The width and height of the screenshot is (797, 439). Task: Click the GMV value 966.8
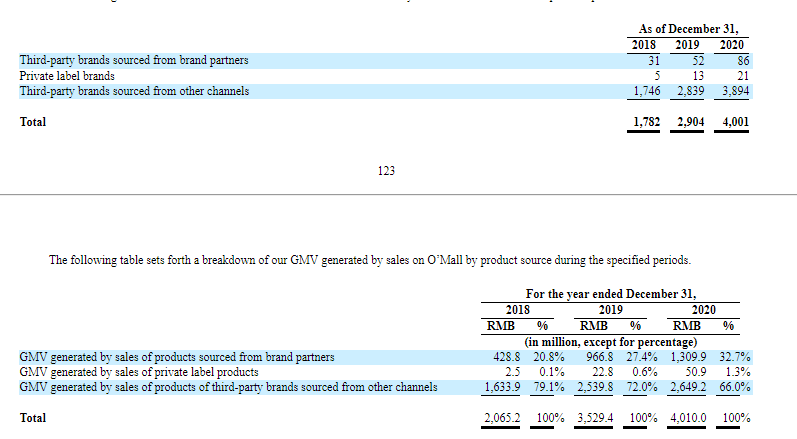point(600,357)
